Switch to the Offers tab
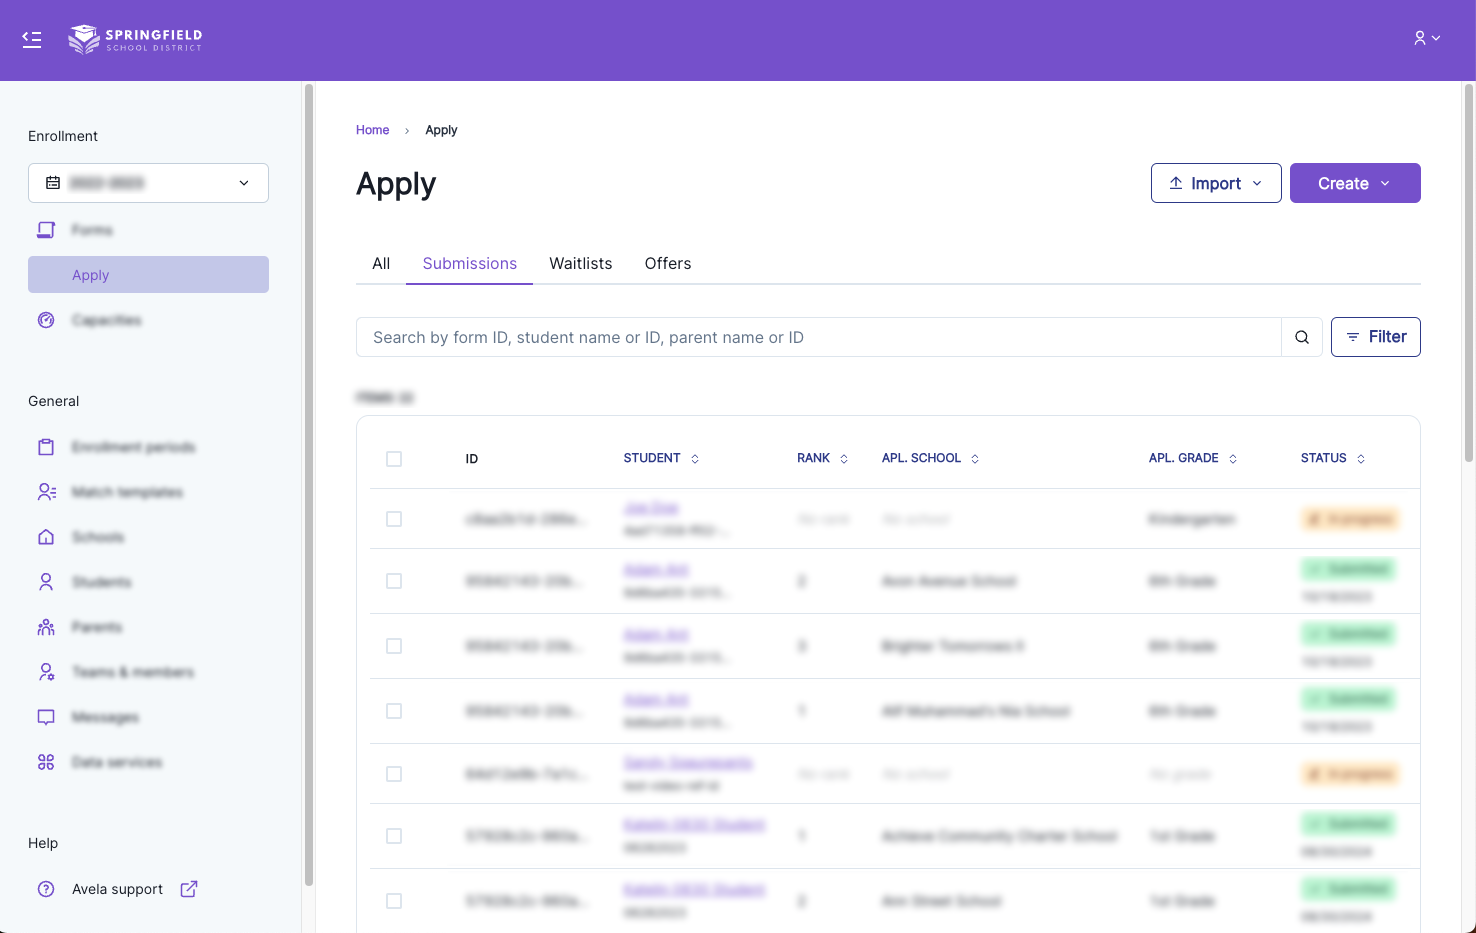 tap(667, 263)
